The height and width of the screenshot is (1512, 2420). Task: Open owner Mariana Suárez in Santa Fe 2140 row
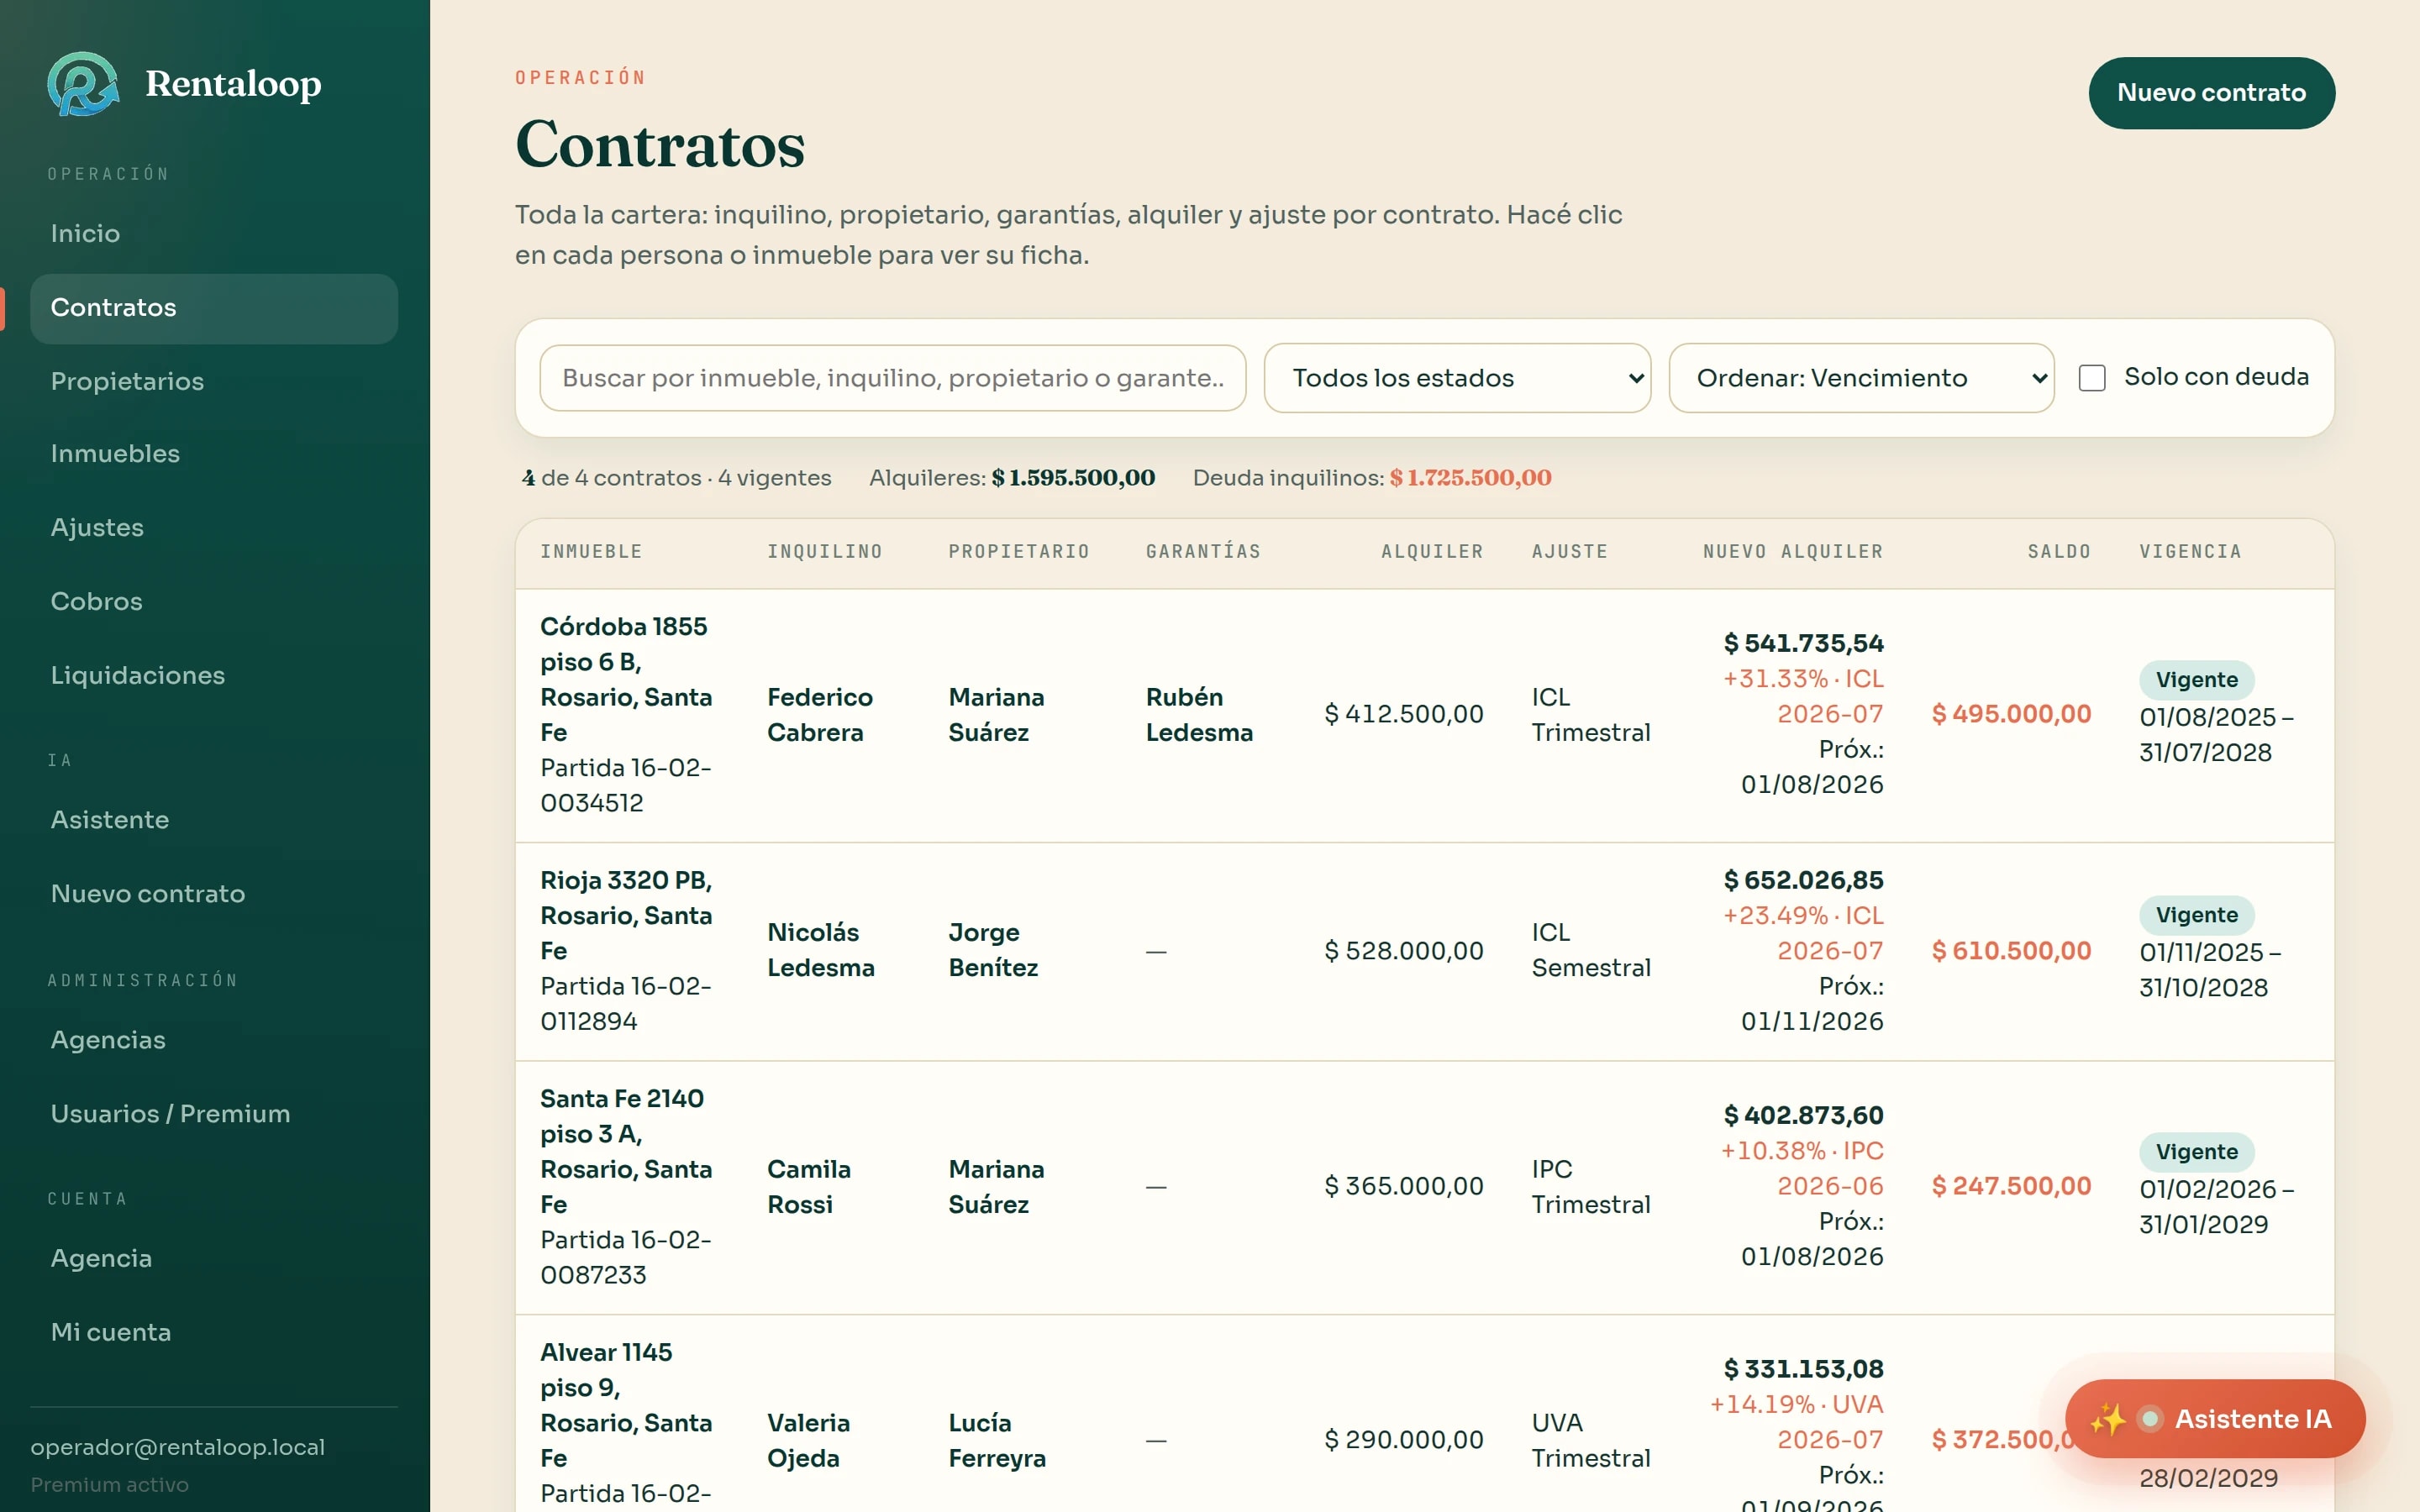click(x=996, y=1187)
